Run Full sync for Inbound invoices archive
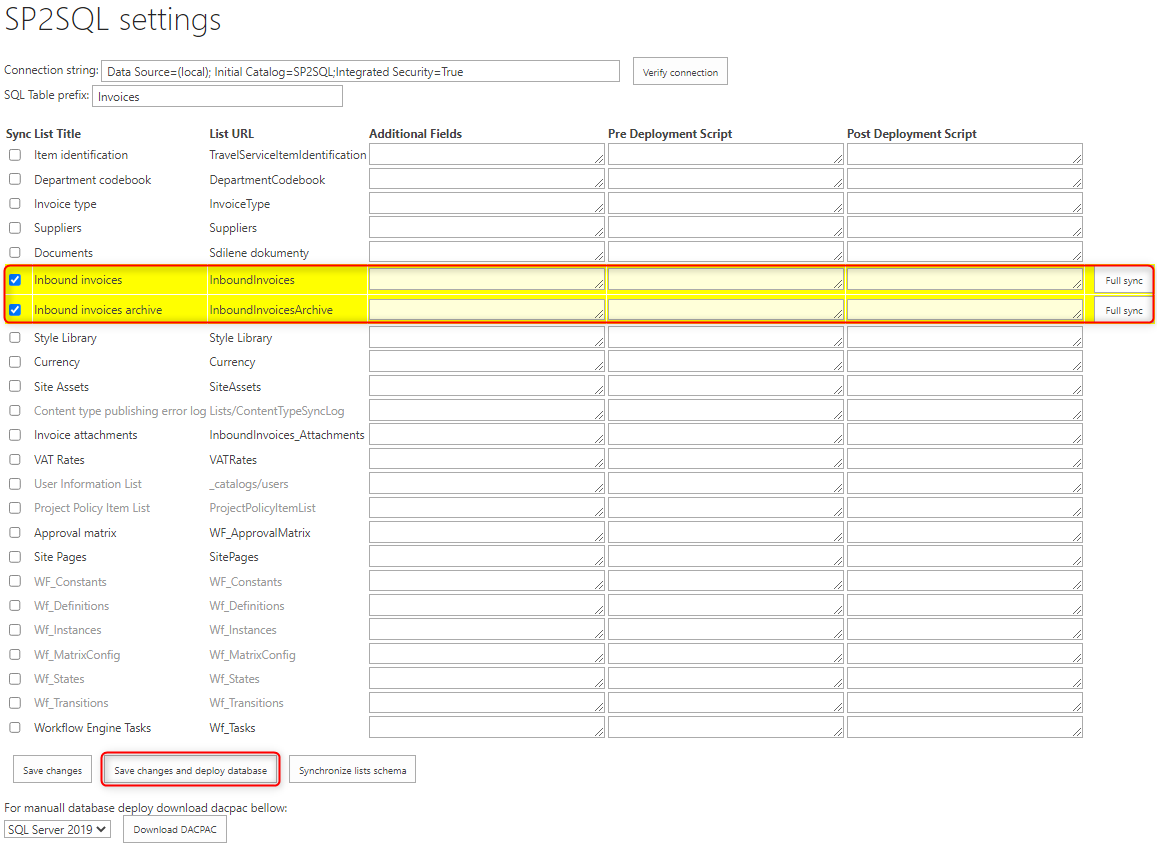The width and height of the screenshot is (1157, 846). (x=1123, y=311)
